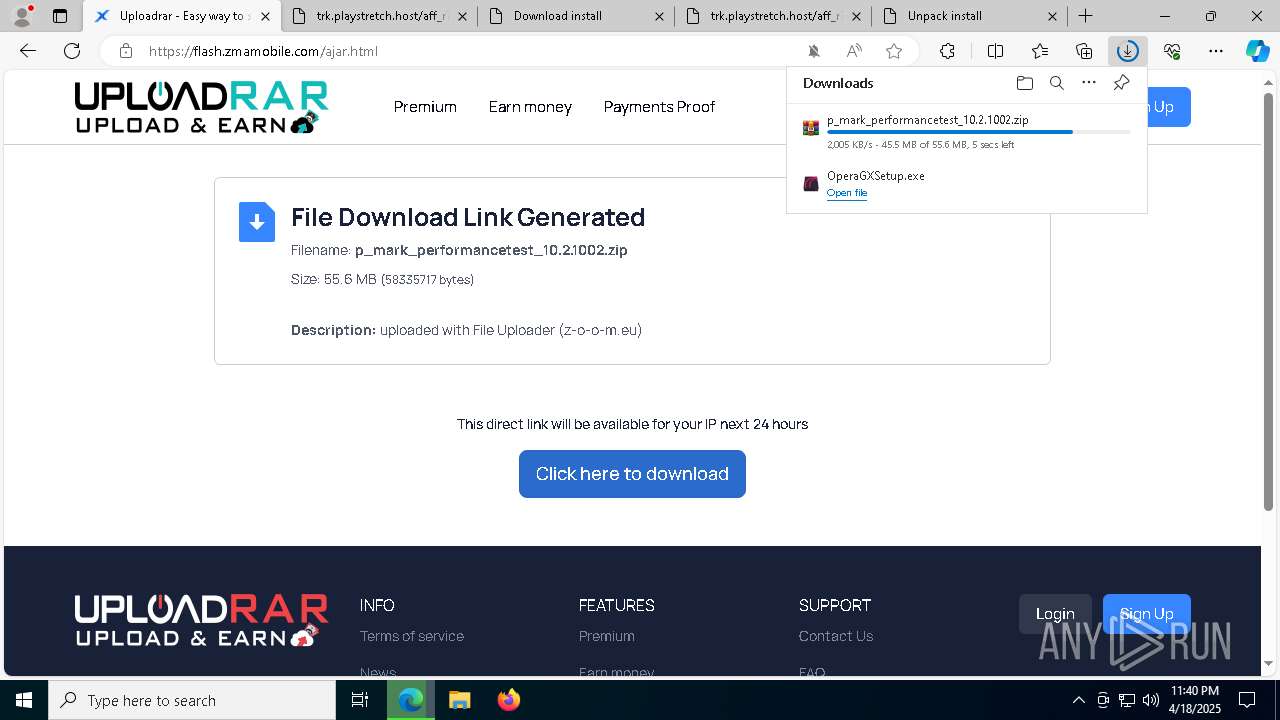Switch to the Download install tab
Screen dimensions: 1280x720
tap(575, 16)
